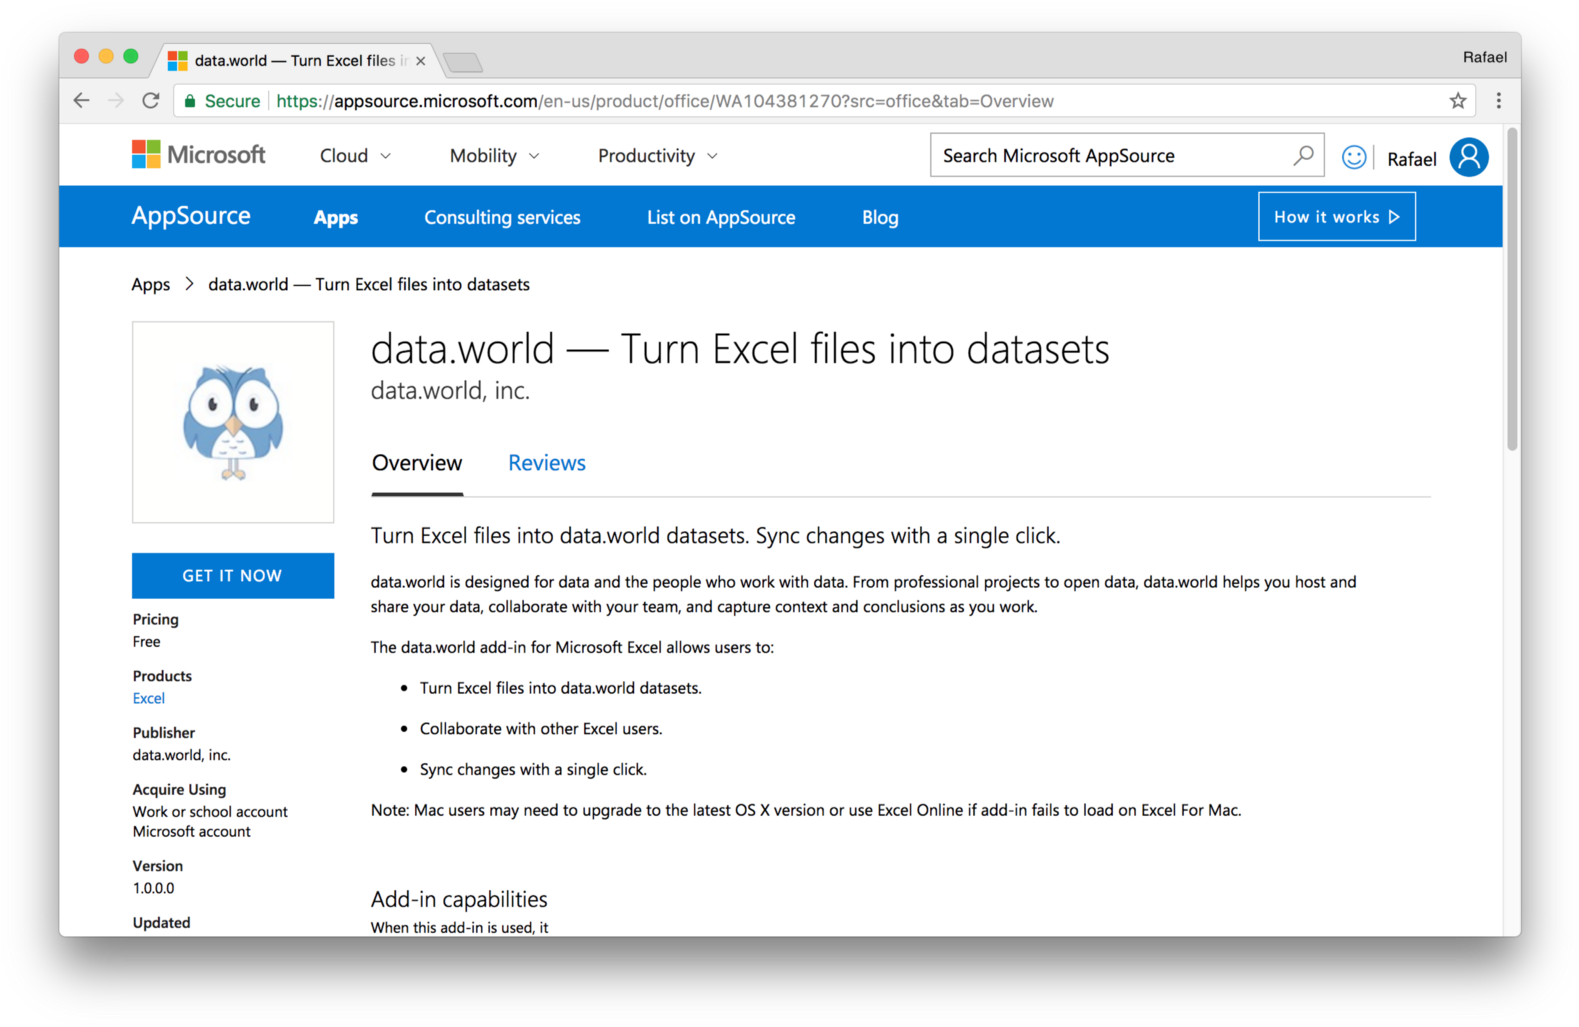Screen dimensions: 1579x1027
Task: Open a new tab next to data.world tab
Action: click(x=463, y=62)
